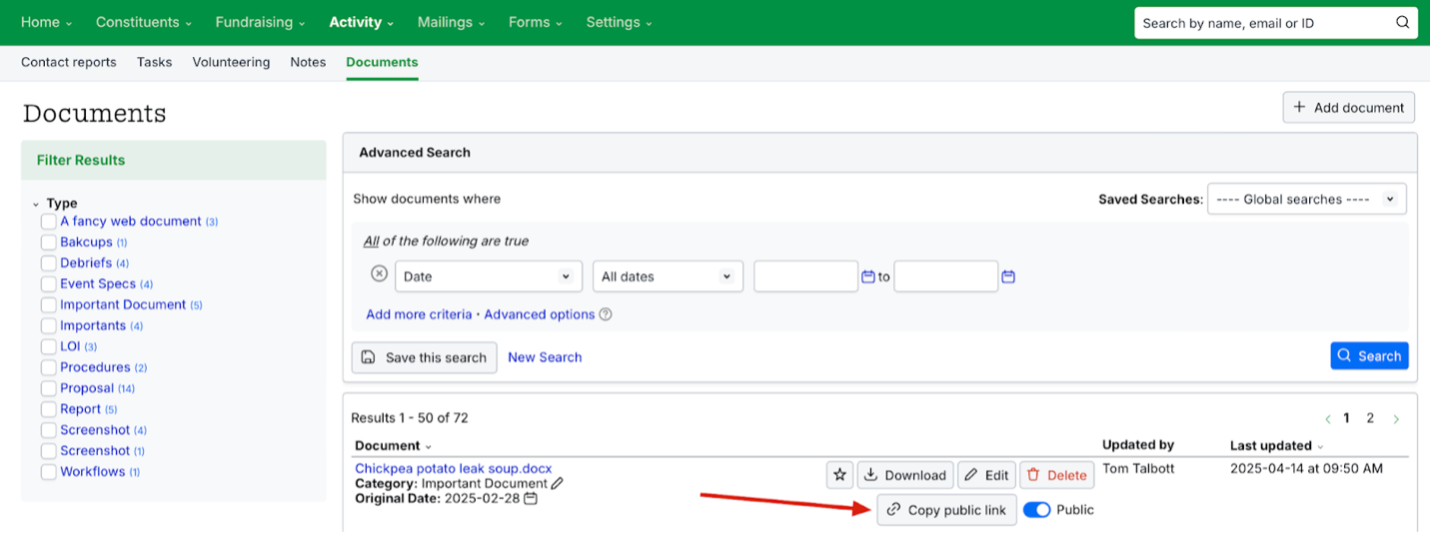1430x534 pixels.
Task: Open calendar picker for start date
Action: [868, 277]
